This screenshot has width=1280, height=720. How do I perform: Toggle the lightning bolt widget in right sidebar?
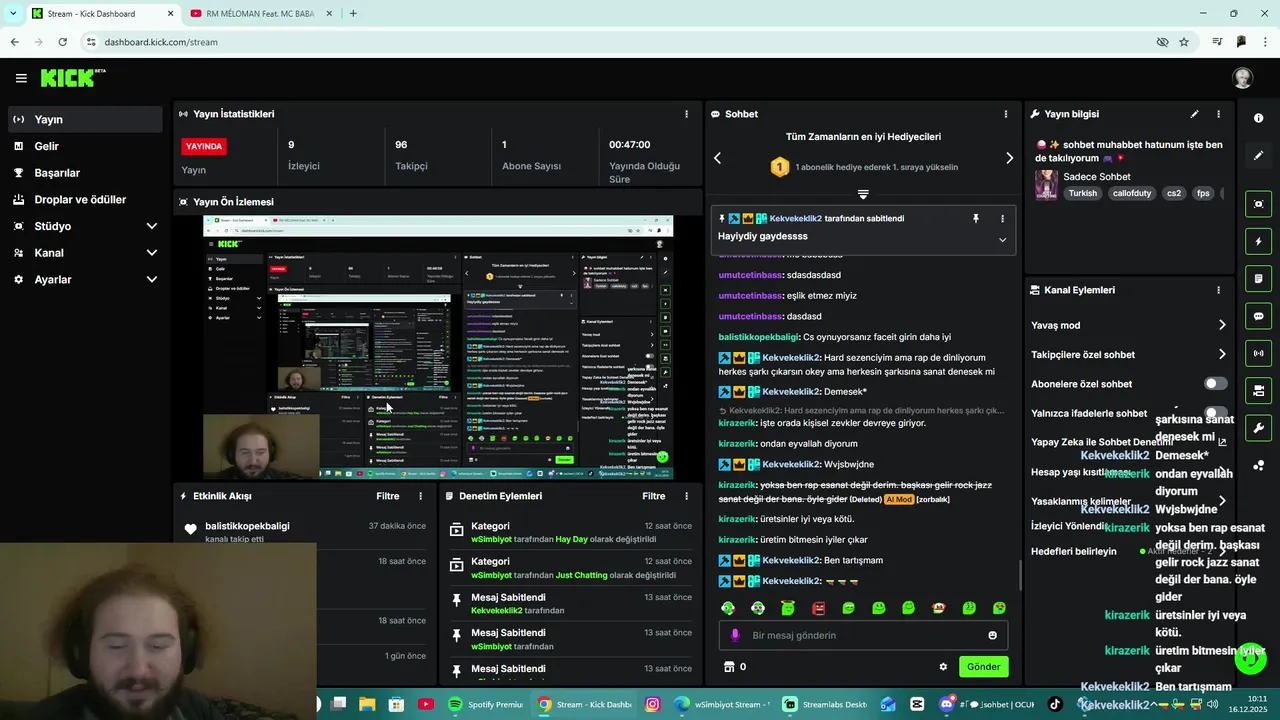tap(1258, 241)
